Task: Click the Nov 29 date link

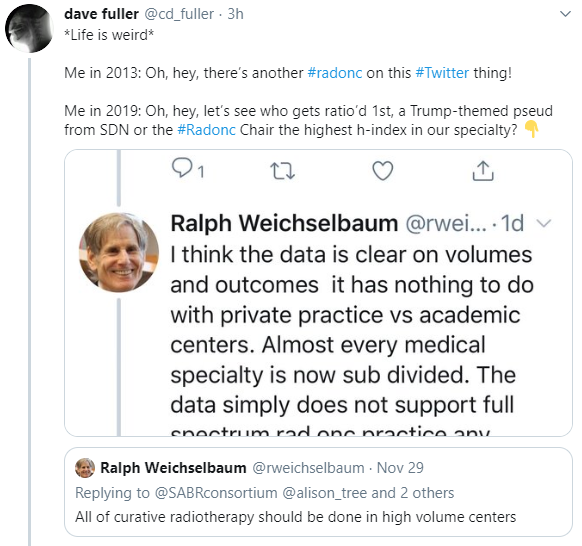Action: (400, 468)
